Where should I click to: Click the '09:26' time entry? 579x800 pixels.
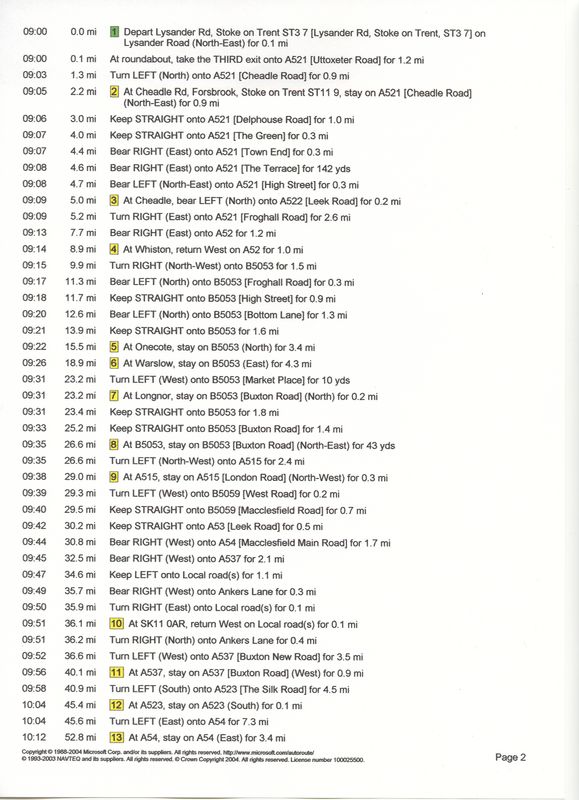pos(34,363)
